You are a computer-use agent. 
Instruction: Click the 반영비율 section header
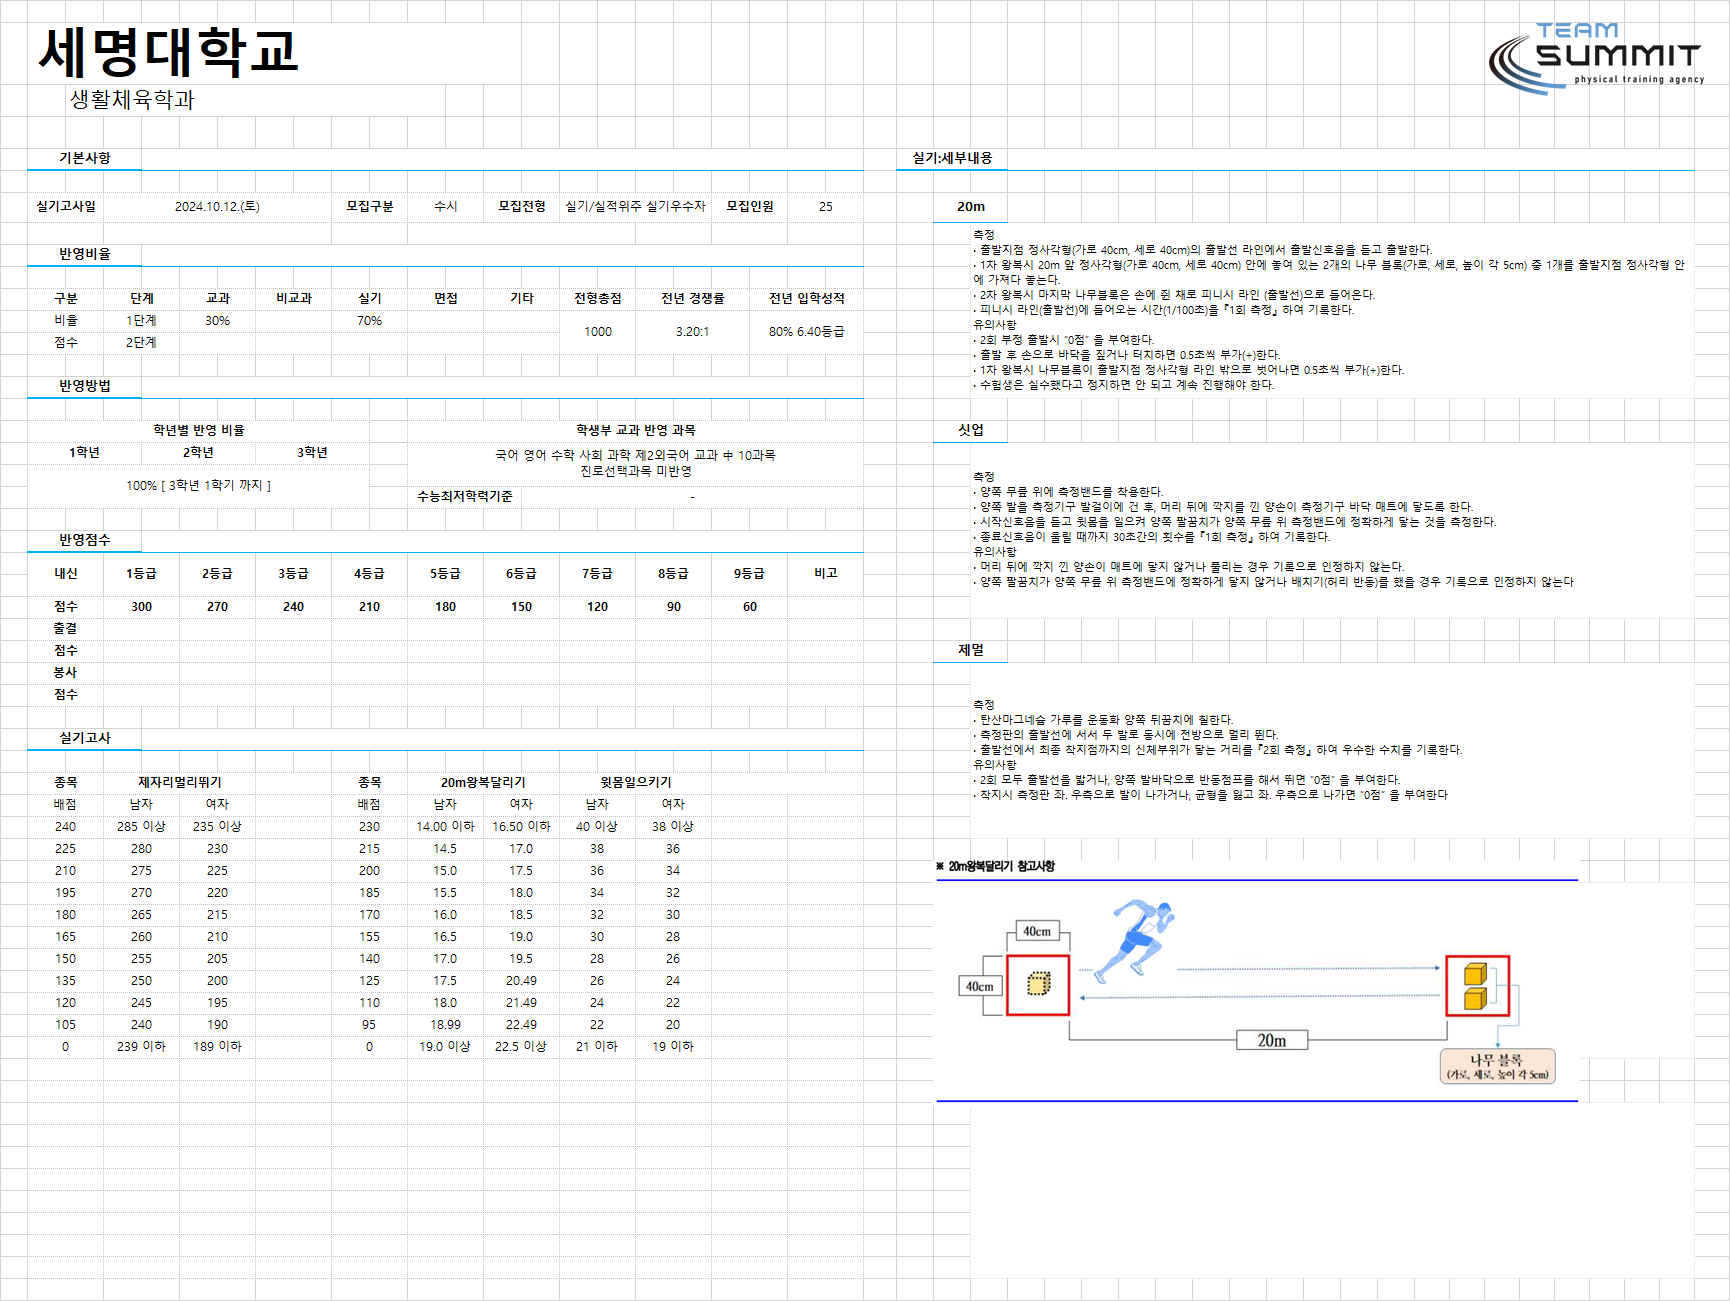[85, 254]
